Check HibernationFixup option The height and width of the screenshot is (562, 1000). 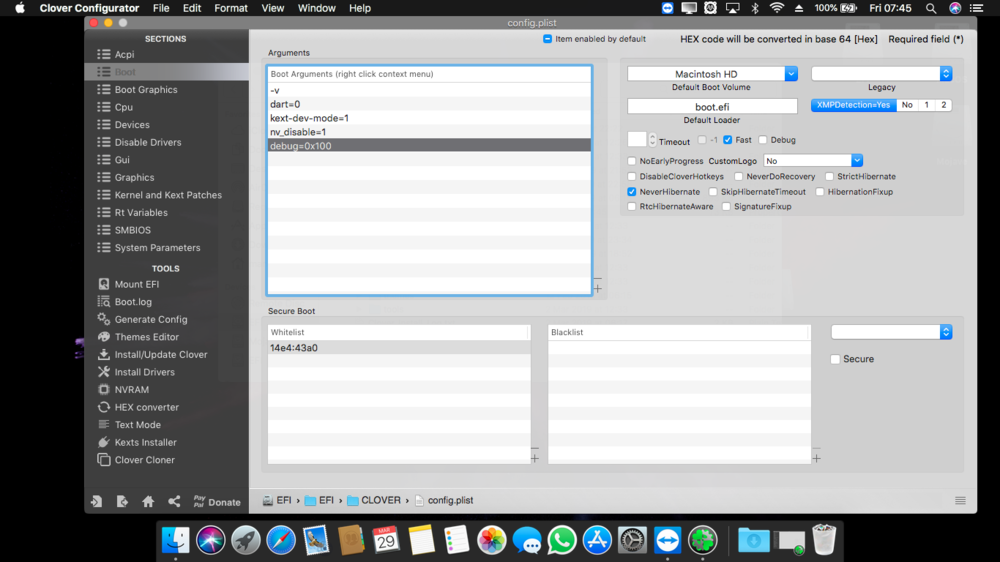point(820,192)
